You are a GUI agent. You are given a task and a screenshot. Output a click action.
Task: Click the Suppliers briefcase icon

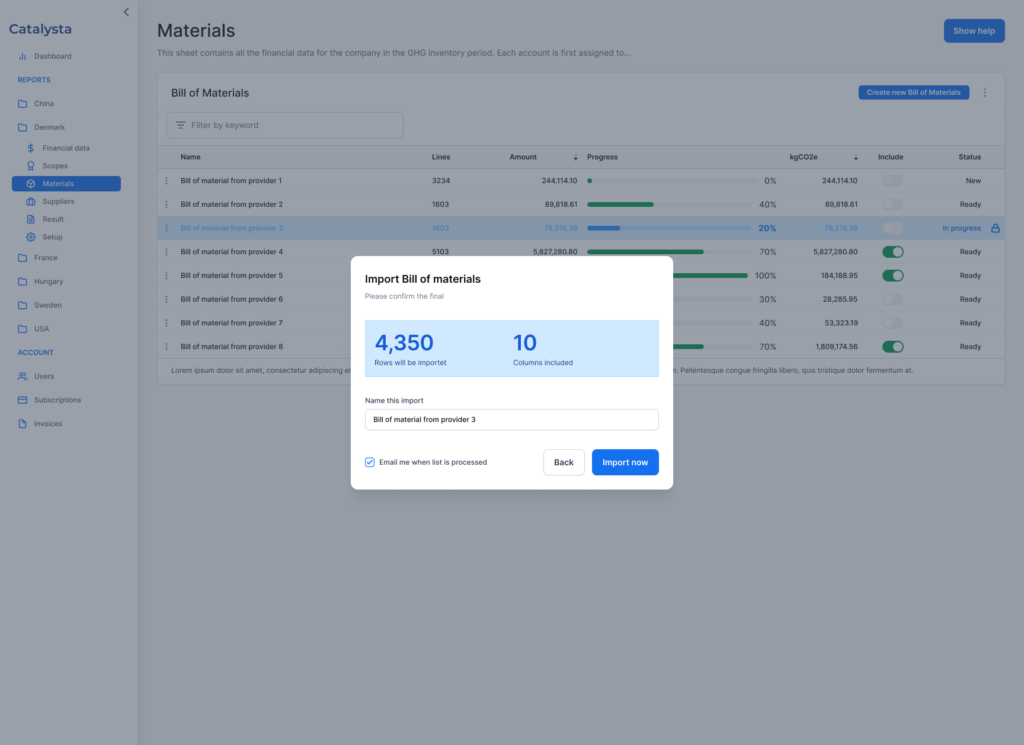tap(31, 202)
